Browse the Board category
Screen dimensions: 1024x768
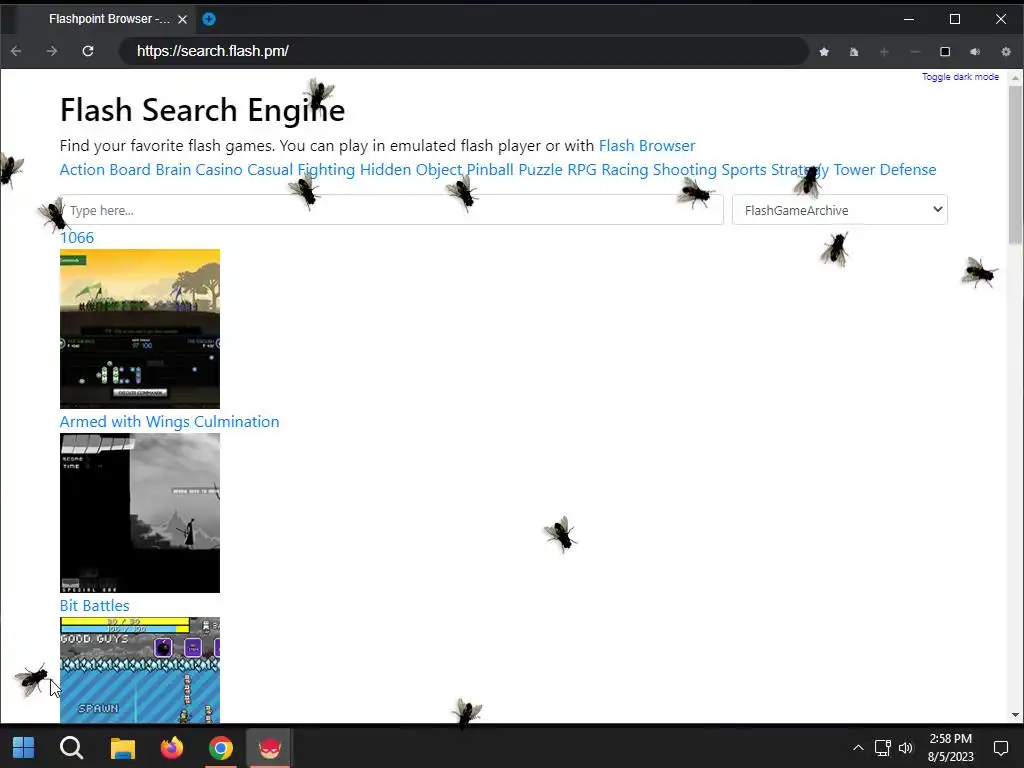130,170
